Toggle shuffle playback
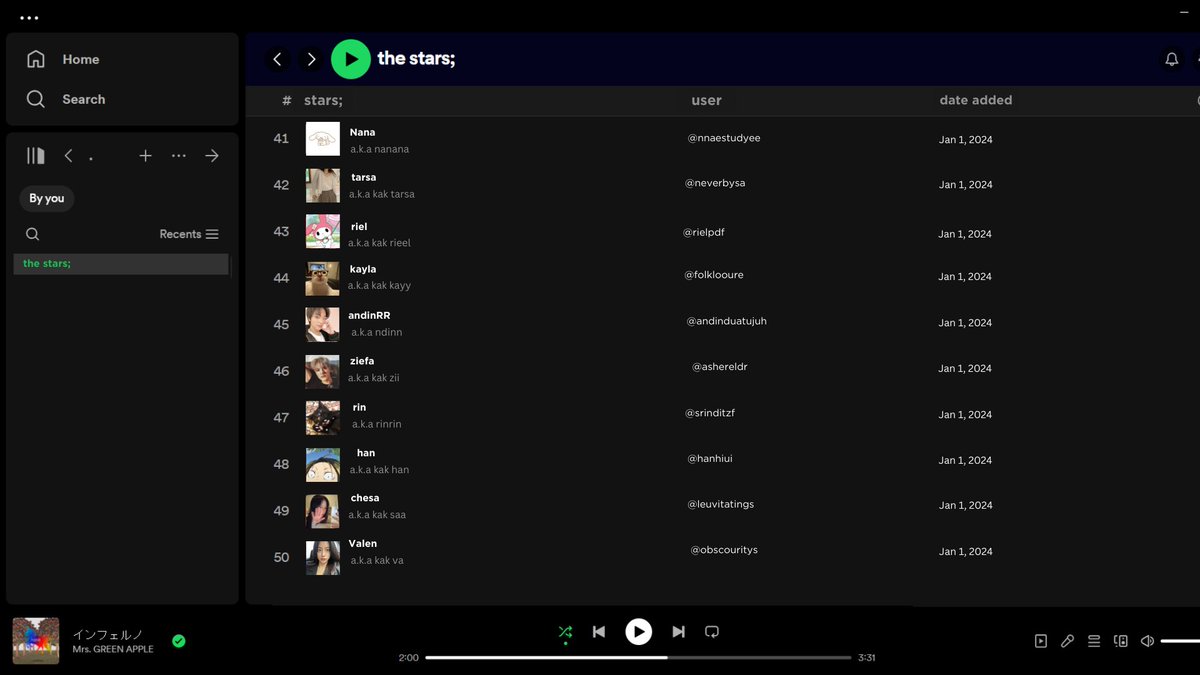This screenshot has height=675, width=1200. click(565, 632)
